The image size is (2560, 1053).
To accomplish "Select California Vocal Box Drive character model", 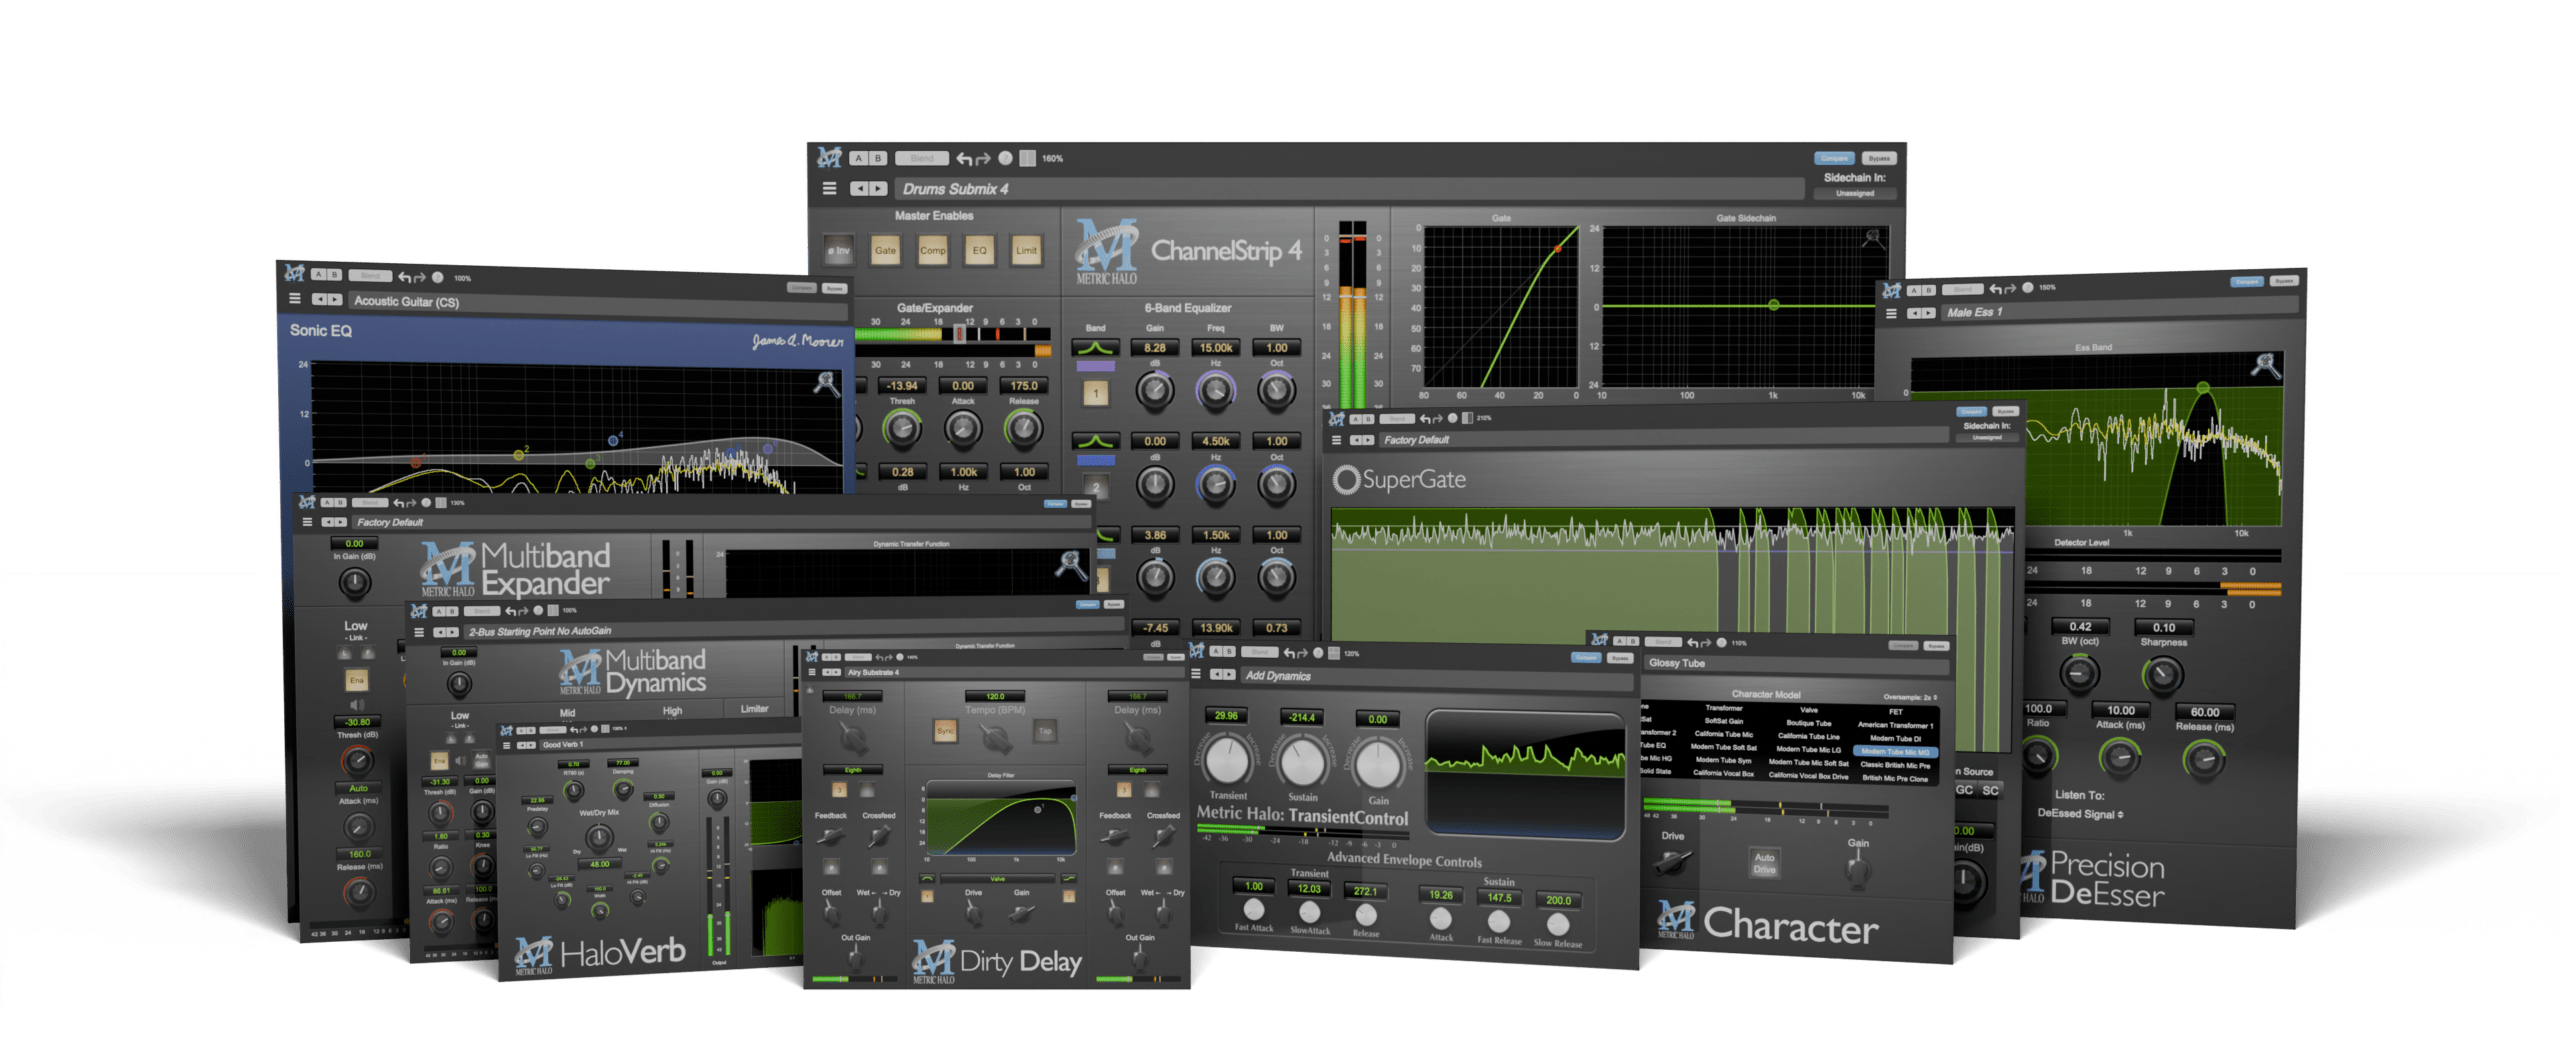I will 1808,776.
